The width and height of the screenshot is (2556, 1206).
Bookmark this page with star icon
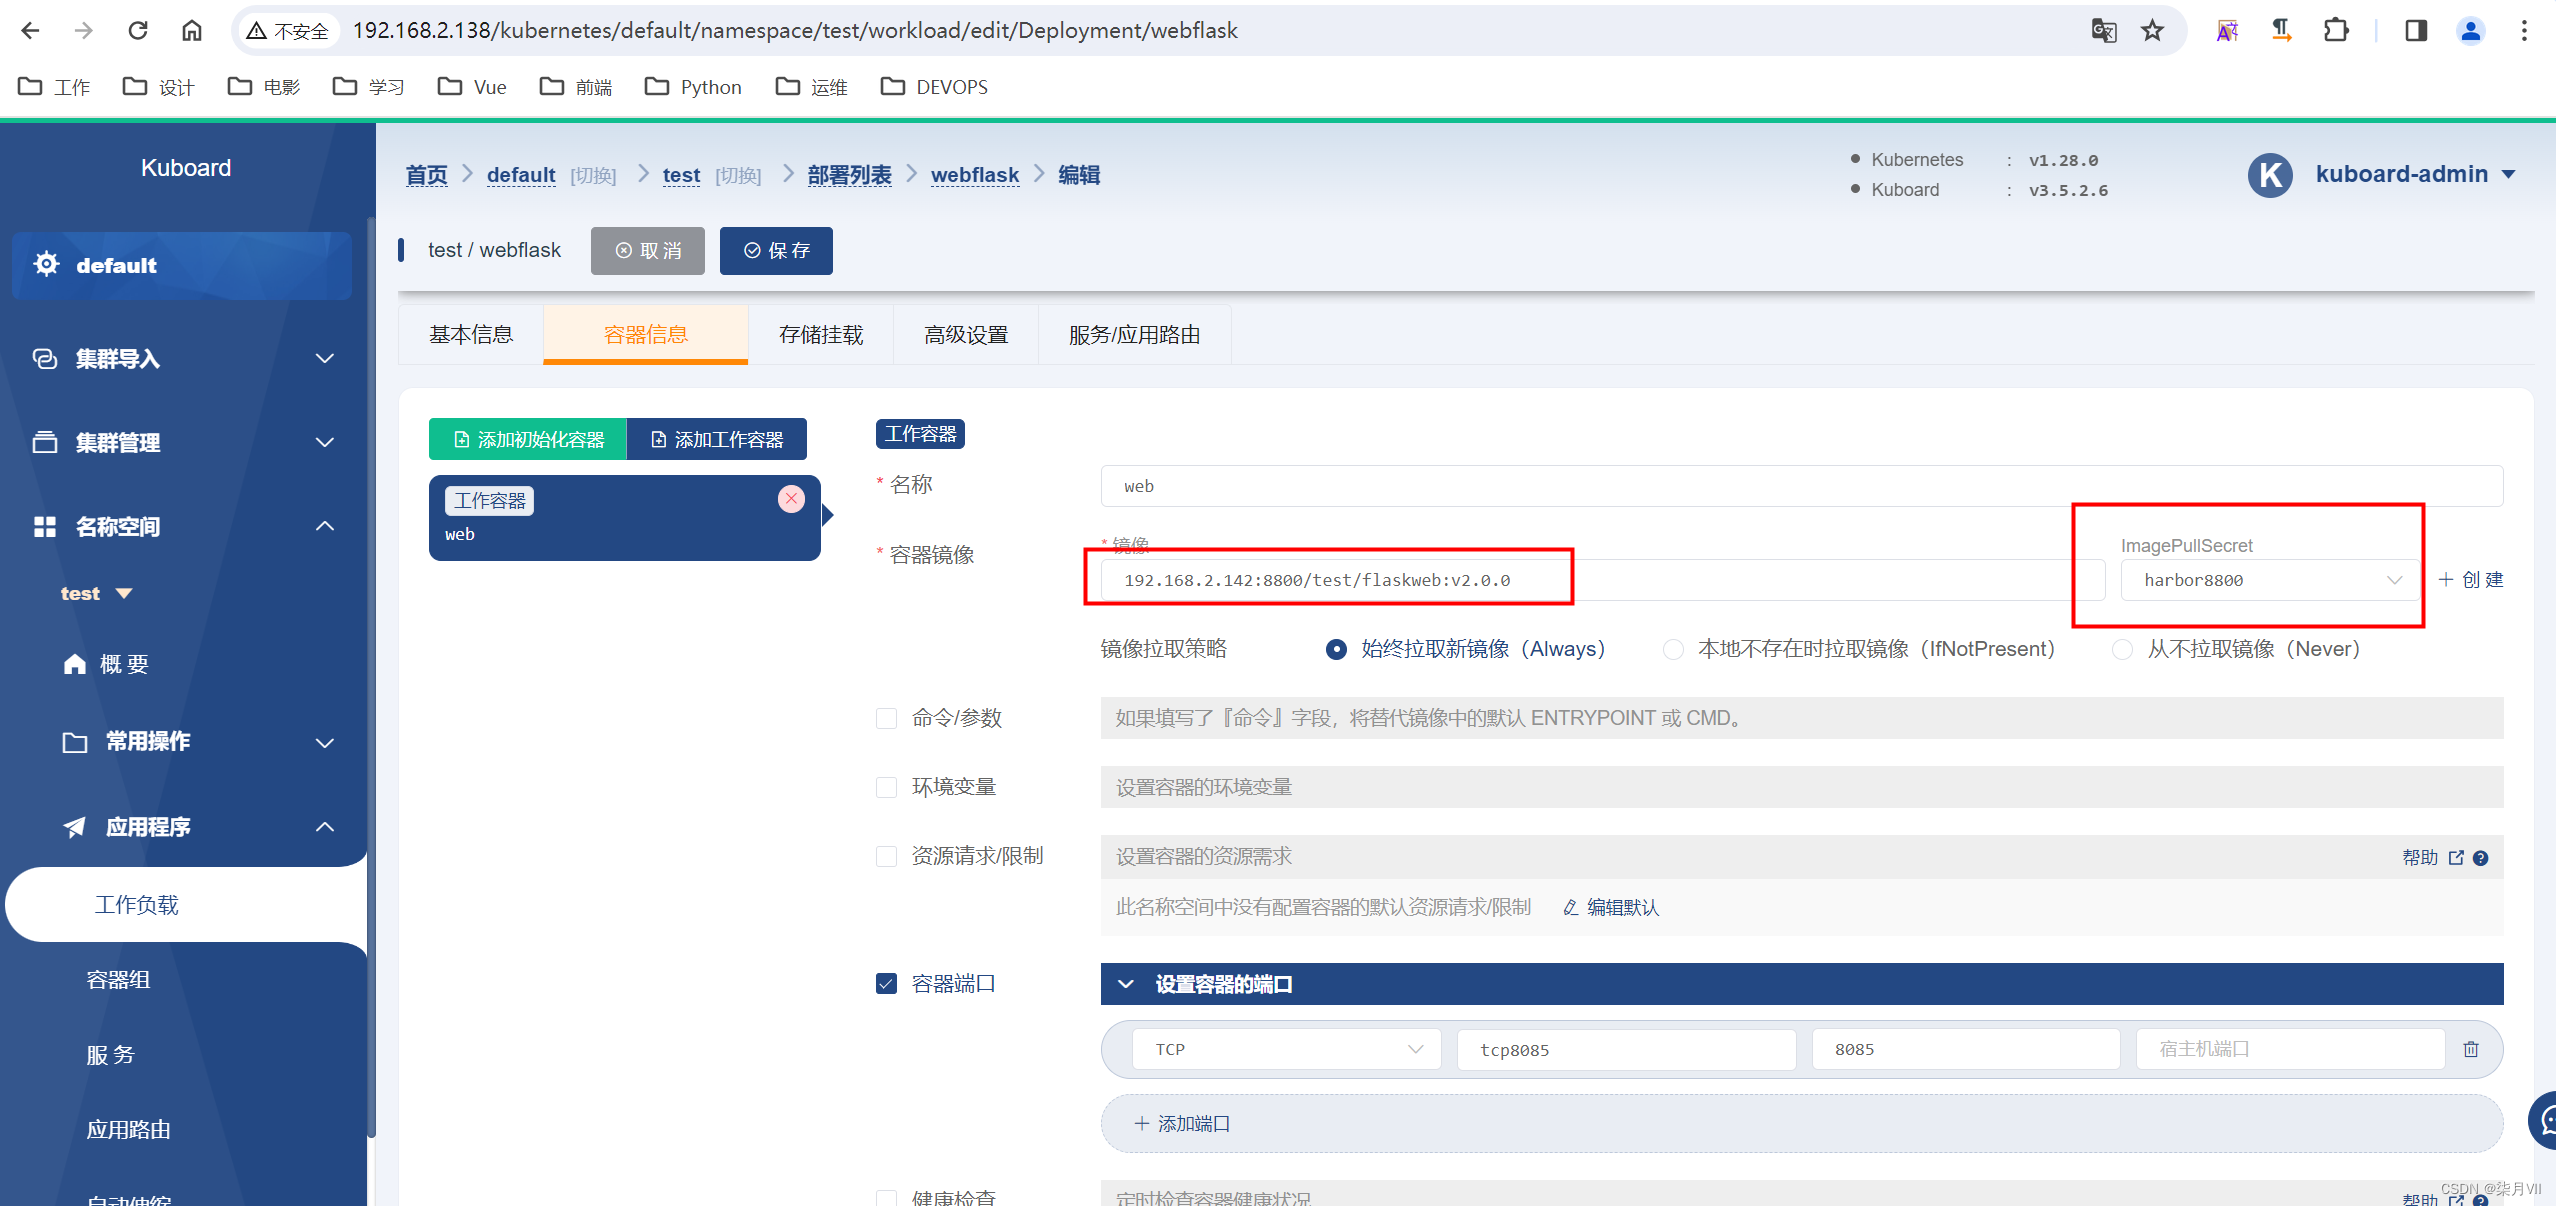(2152, 30)
